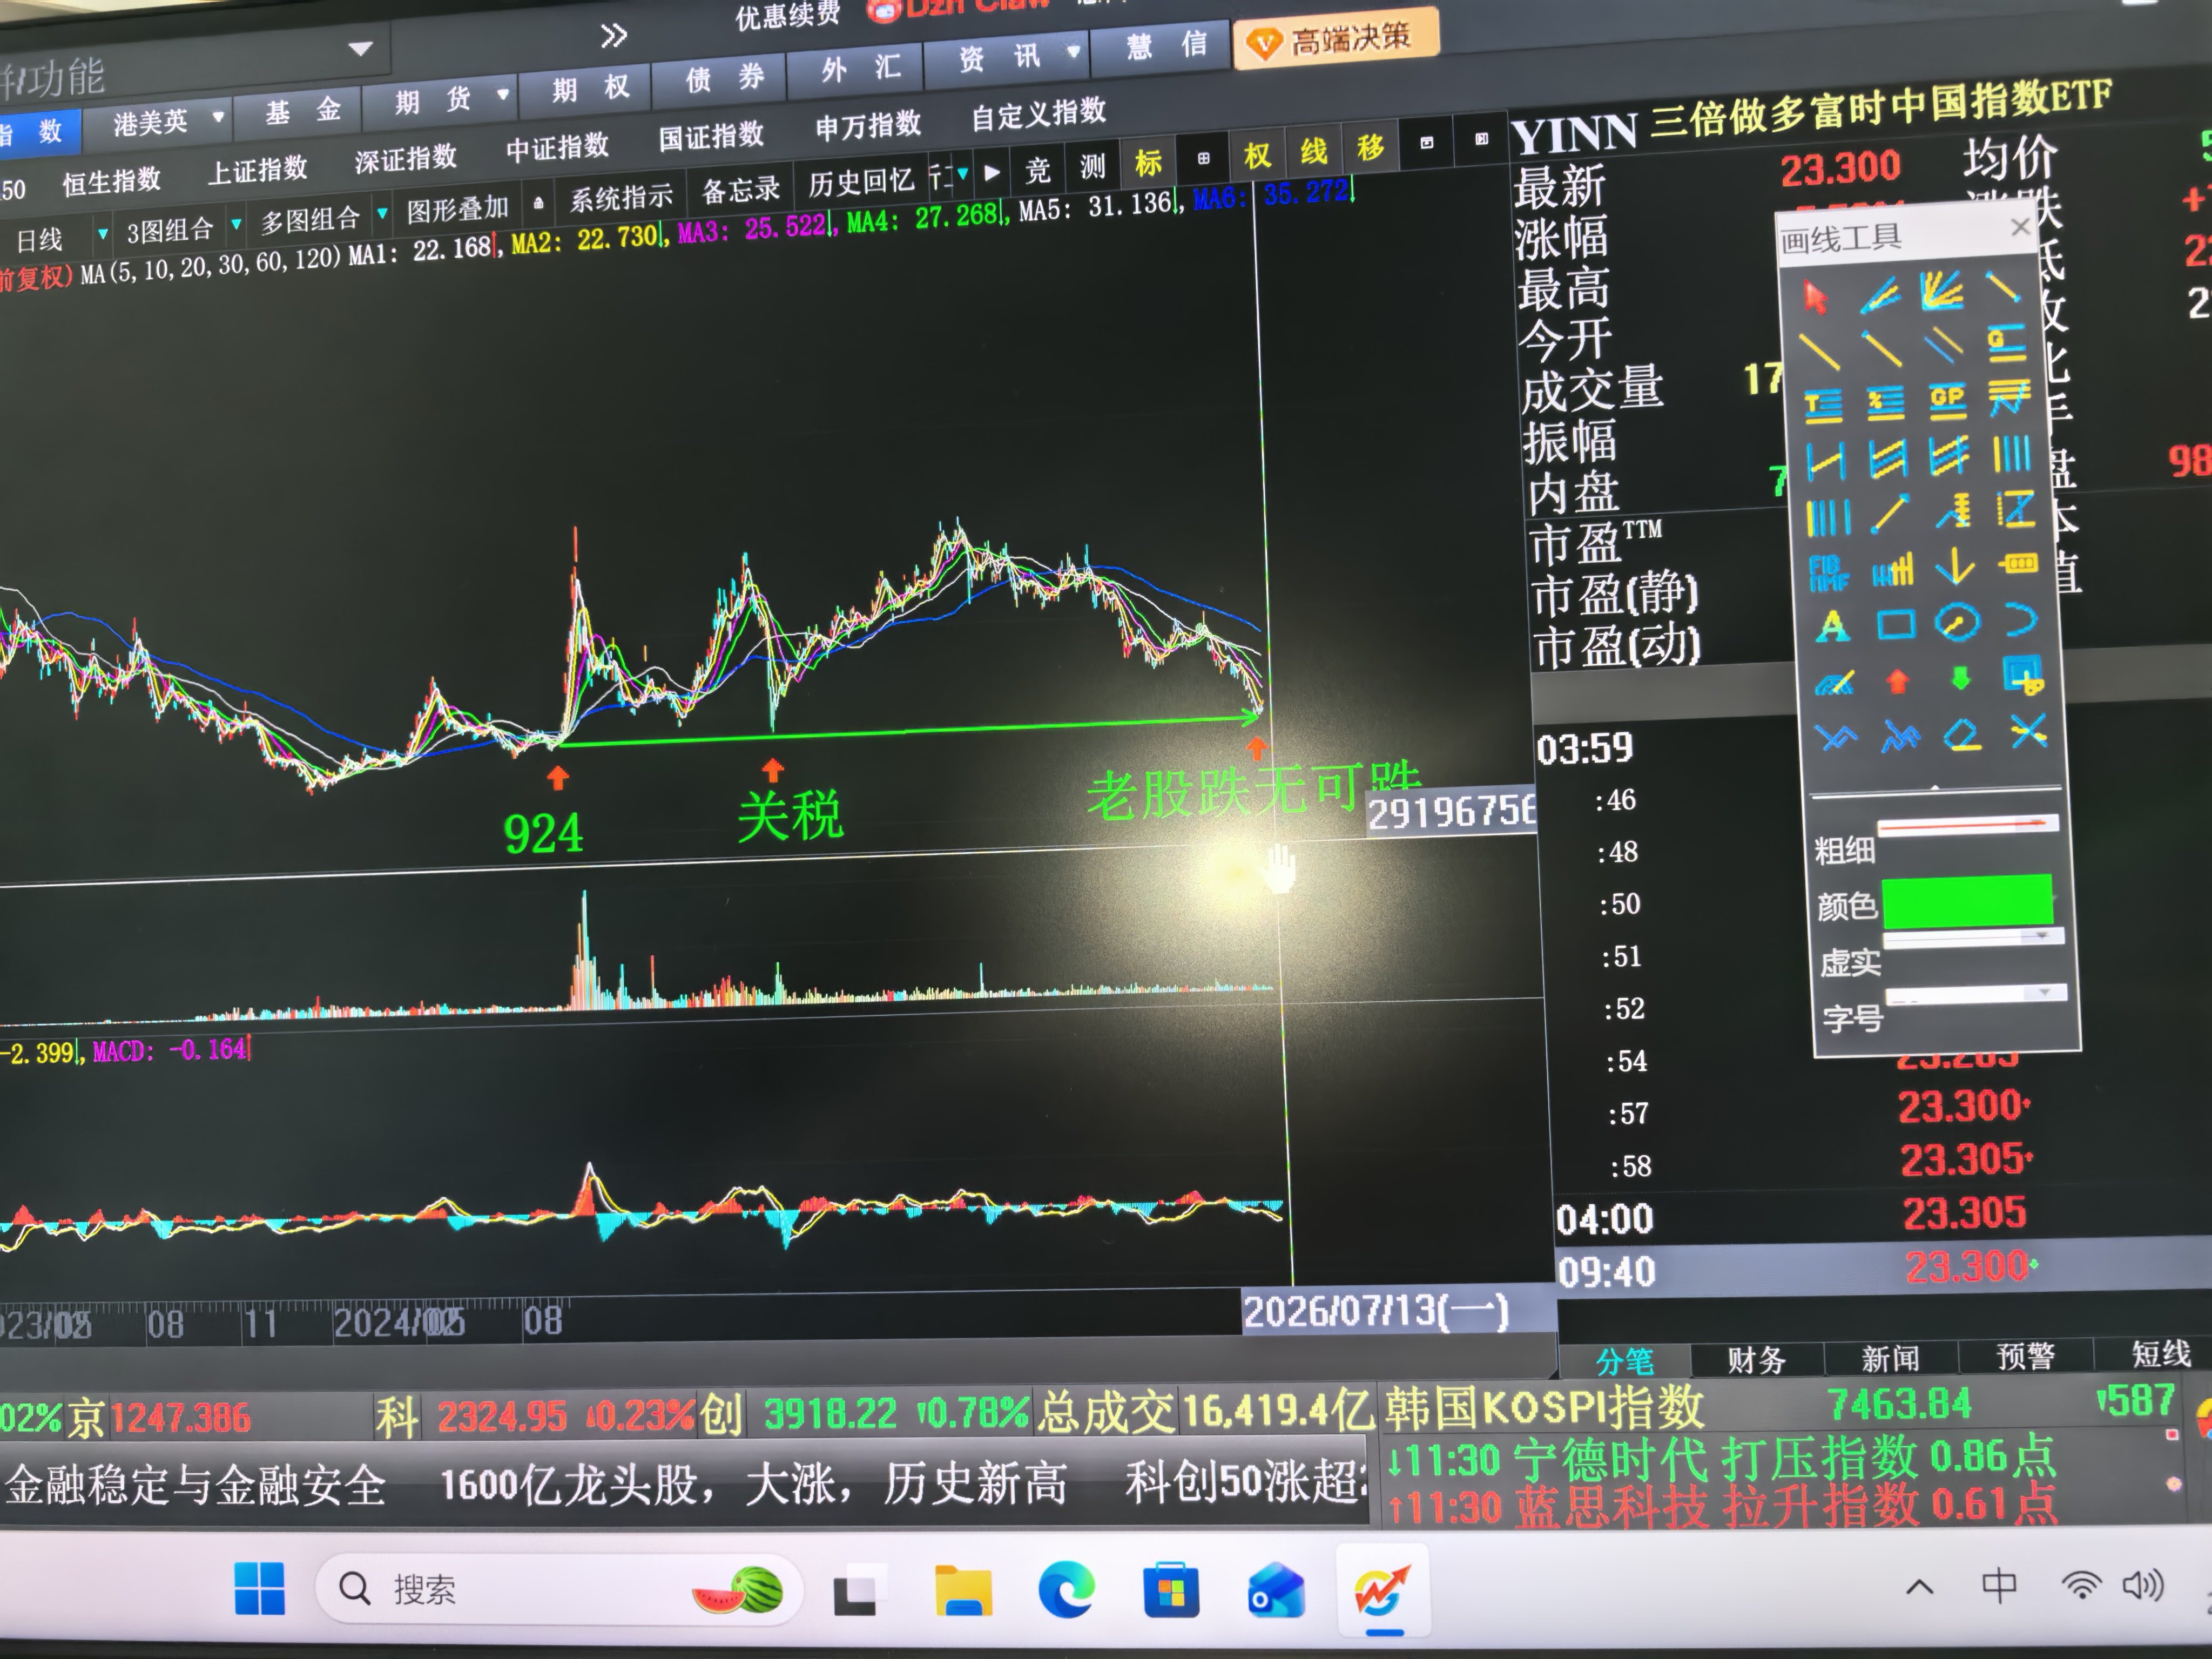Image resolution: width=2212 pixels, height=1659 pixels.
Task: Select the red arrow pointer tool
Action: (1815, 297)
